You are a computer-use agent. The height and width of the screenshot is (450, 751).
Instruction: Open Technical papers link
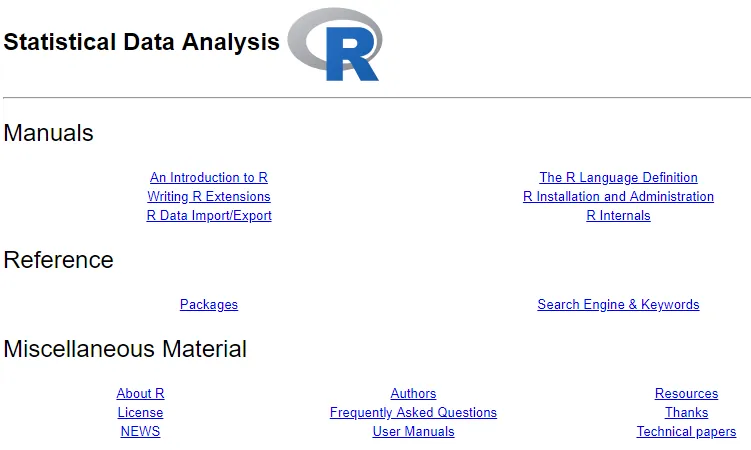(686, 432)
